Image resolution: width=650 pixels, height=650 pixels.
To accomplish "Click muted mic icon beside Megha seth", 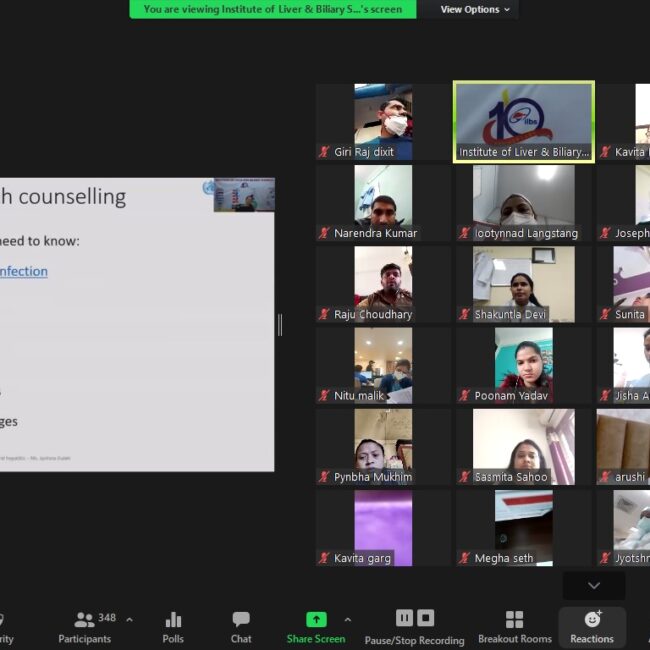I will tap(465, 559).
